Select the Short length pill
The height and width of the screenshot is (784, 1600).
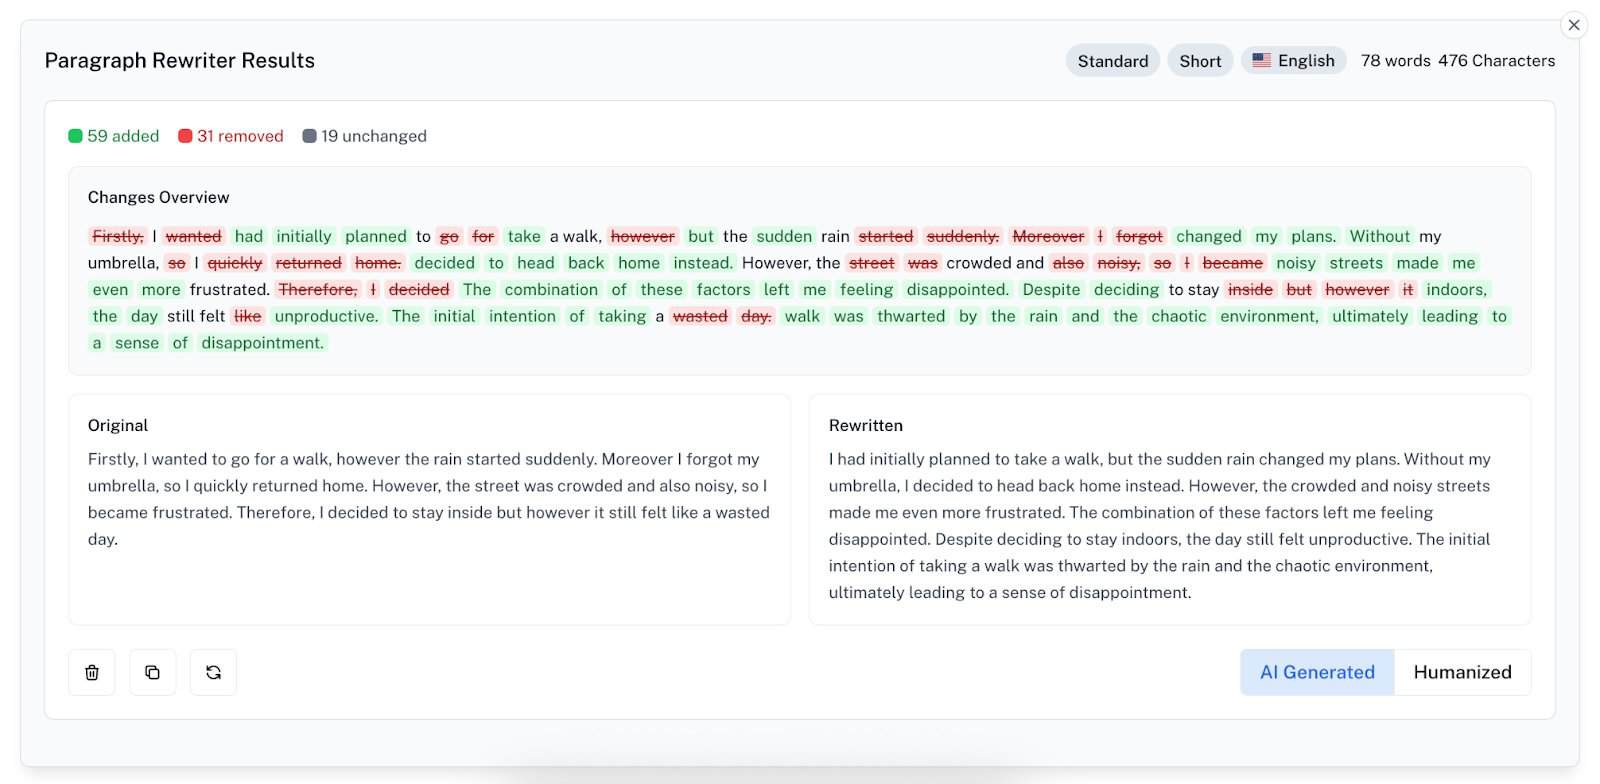tap(1200, 61)
